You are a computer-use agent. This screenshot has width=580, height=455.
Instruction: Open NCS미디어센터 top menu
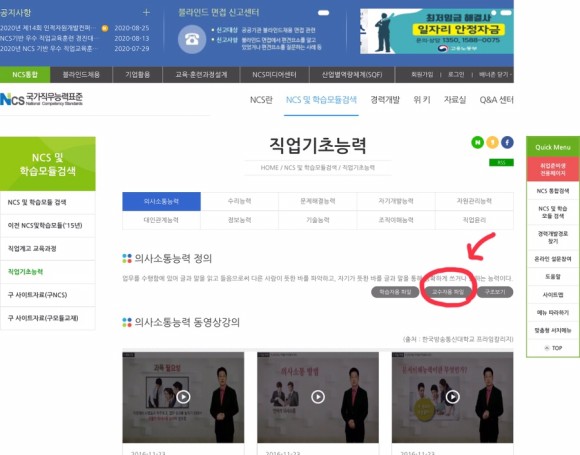[x=274, y=75]
